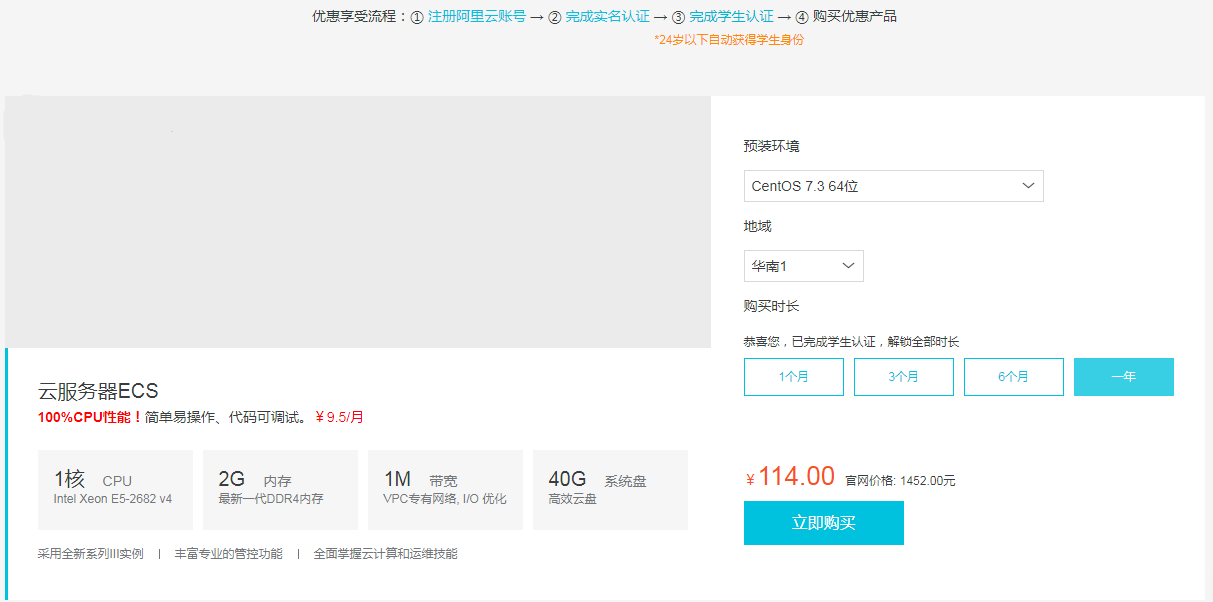The height and width of the screenshot is (602, 1213).
Task: Click the ¥114.00 price
Action: tap(790, 477)
